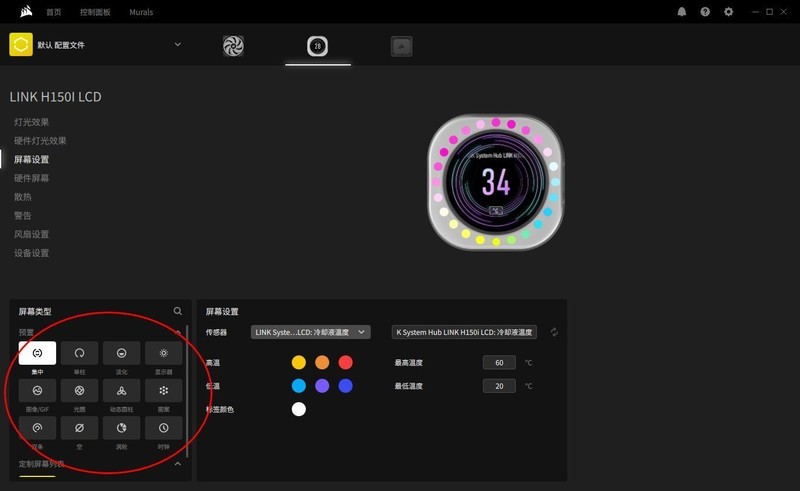Select the 涡轮 screen type
This screenshot has width=800, height=491.
point(121,428)
